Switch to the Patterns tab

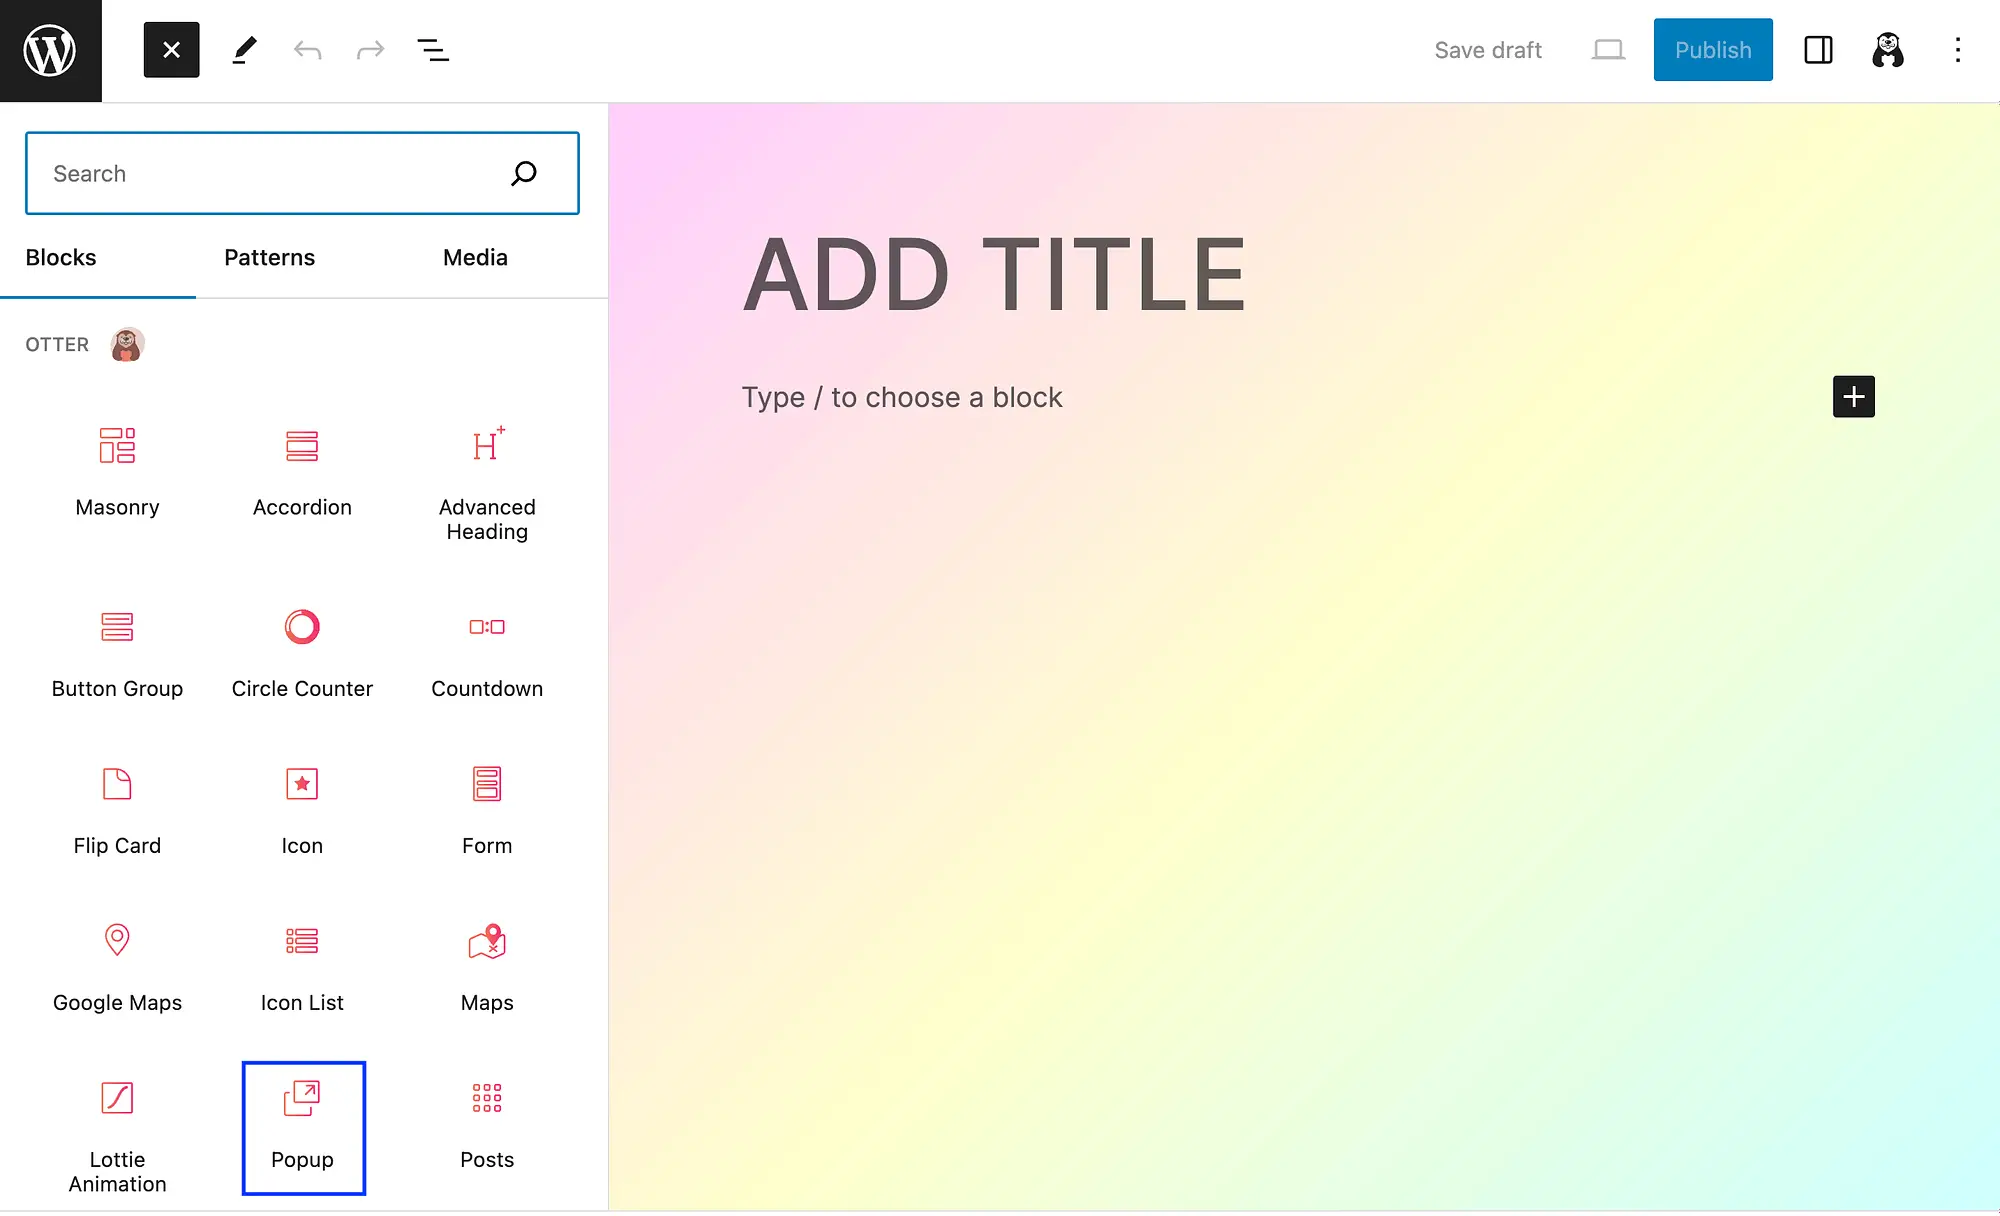coord(269,257)
